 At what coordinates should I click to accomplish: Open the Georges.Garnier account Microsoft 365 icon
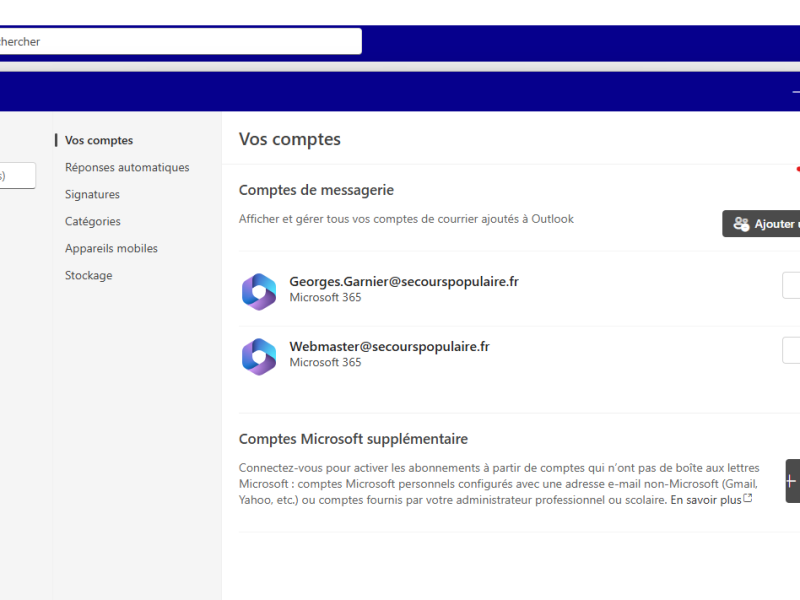click(259, 292)
